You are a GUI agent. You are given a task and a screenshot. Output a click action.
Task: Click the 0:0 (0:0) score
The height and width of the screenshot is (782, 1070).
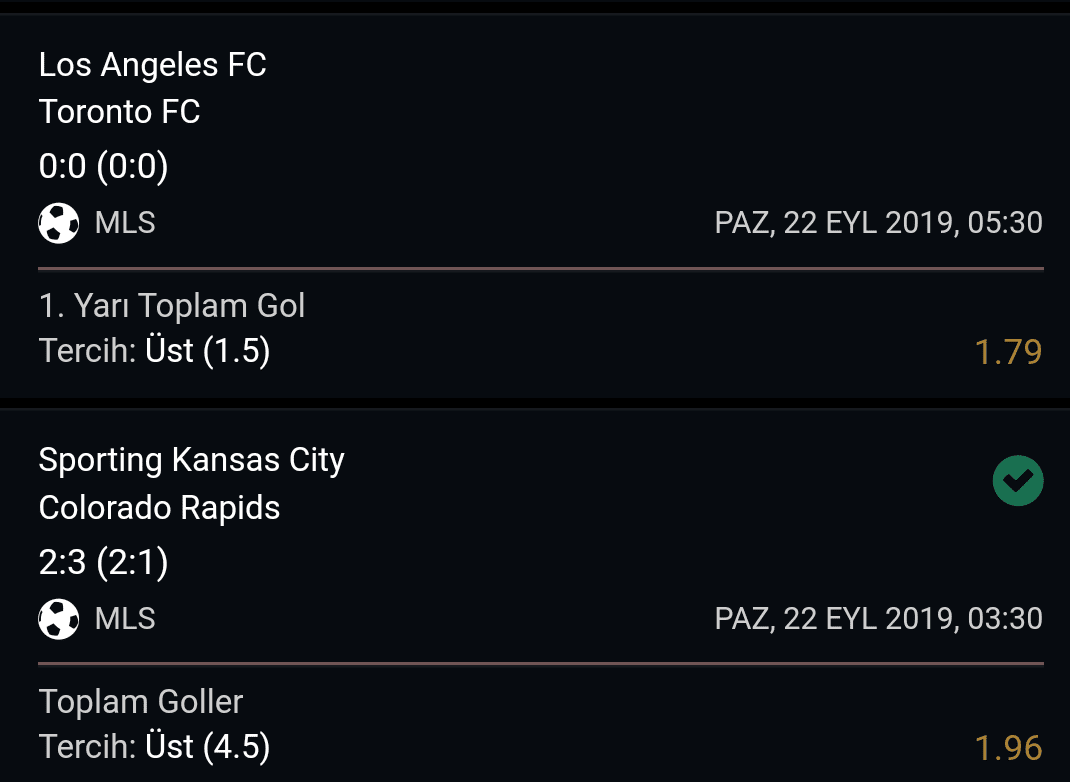coord(104,166)
